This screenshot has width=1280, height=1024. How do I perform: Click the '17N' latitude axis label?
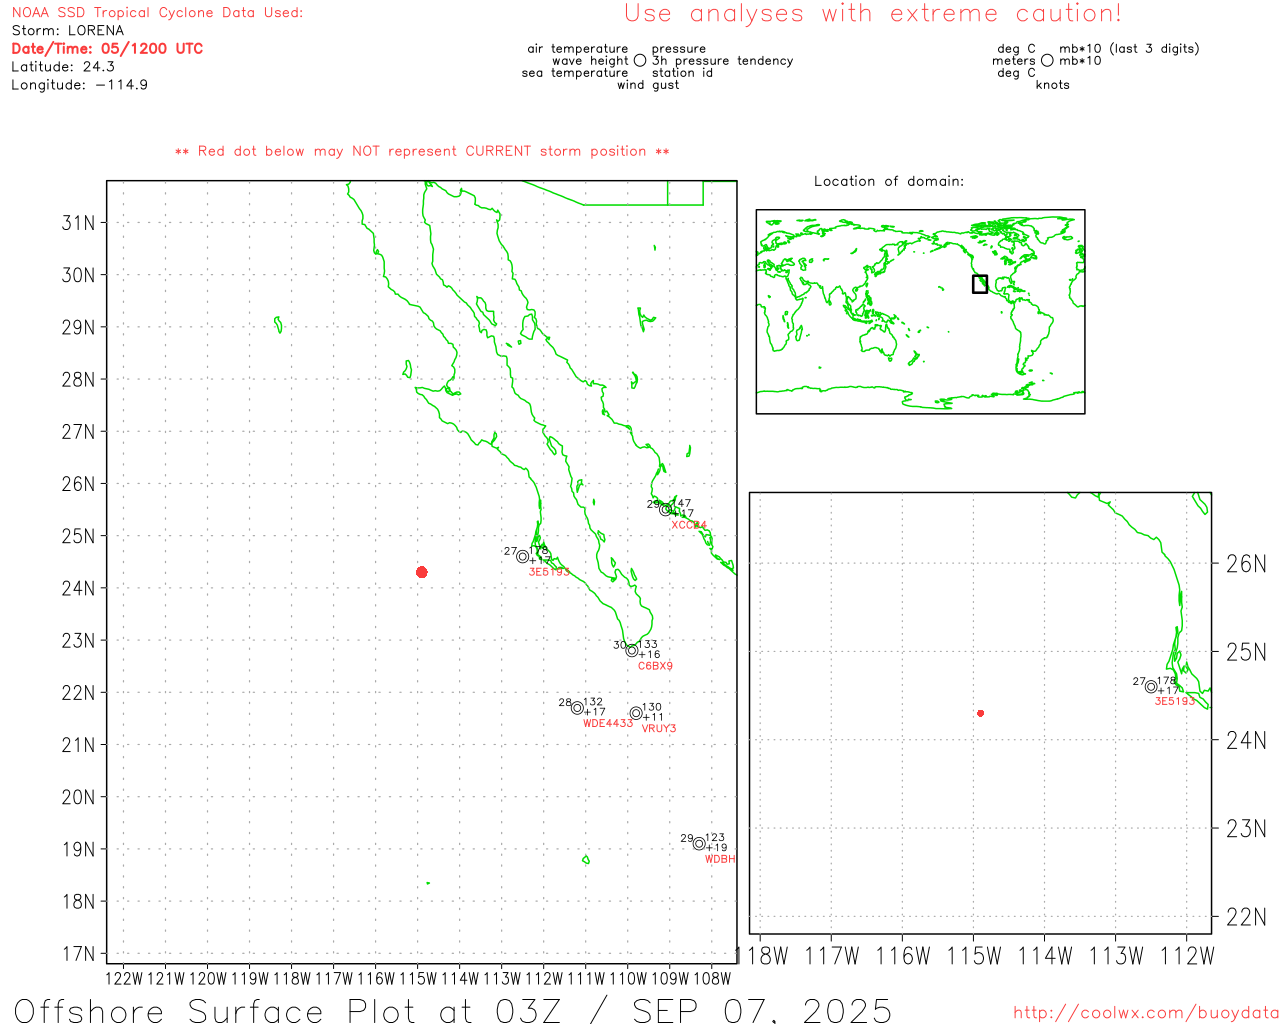pos(79,954)
